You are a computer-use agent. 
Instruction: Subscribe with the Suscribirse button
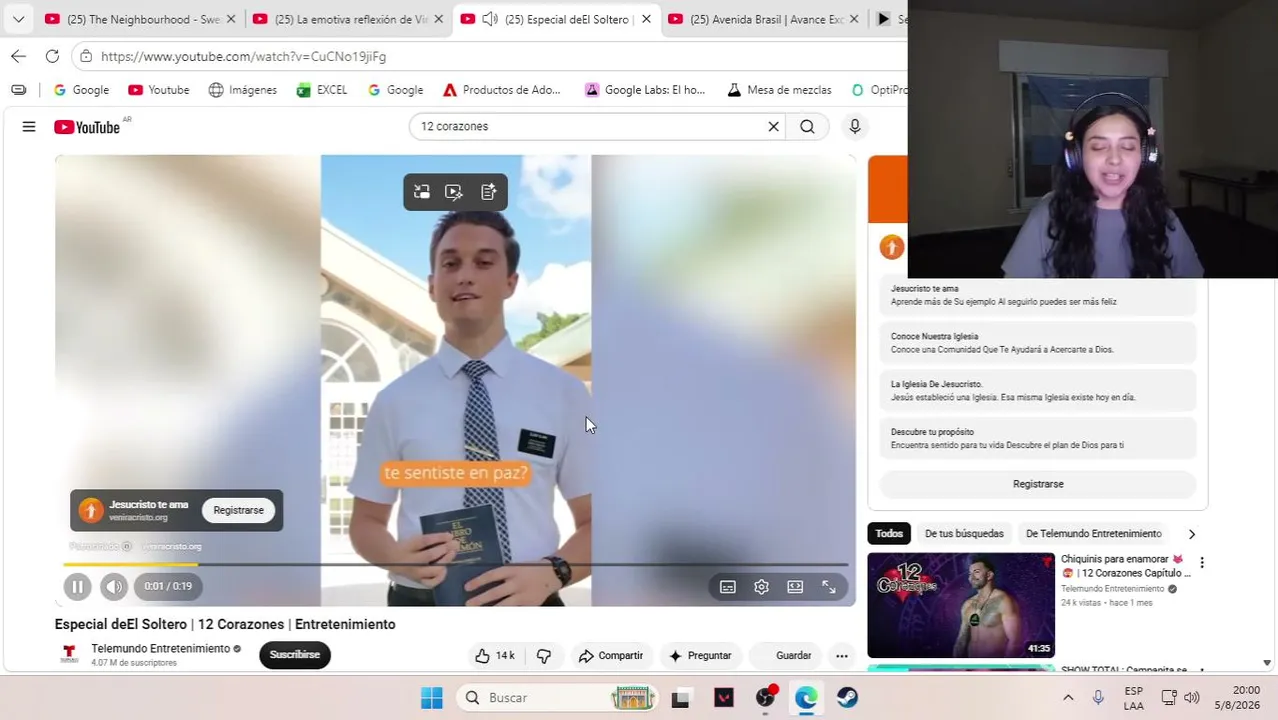pos(295,655)
